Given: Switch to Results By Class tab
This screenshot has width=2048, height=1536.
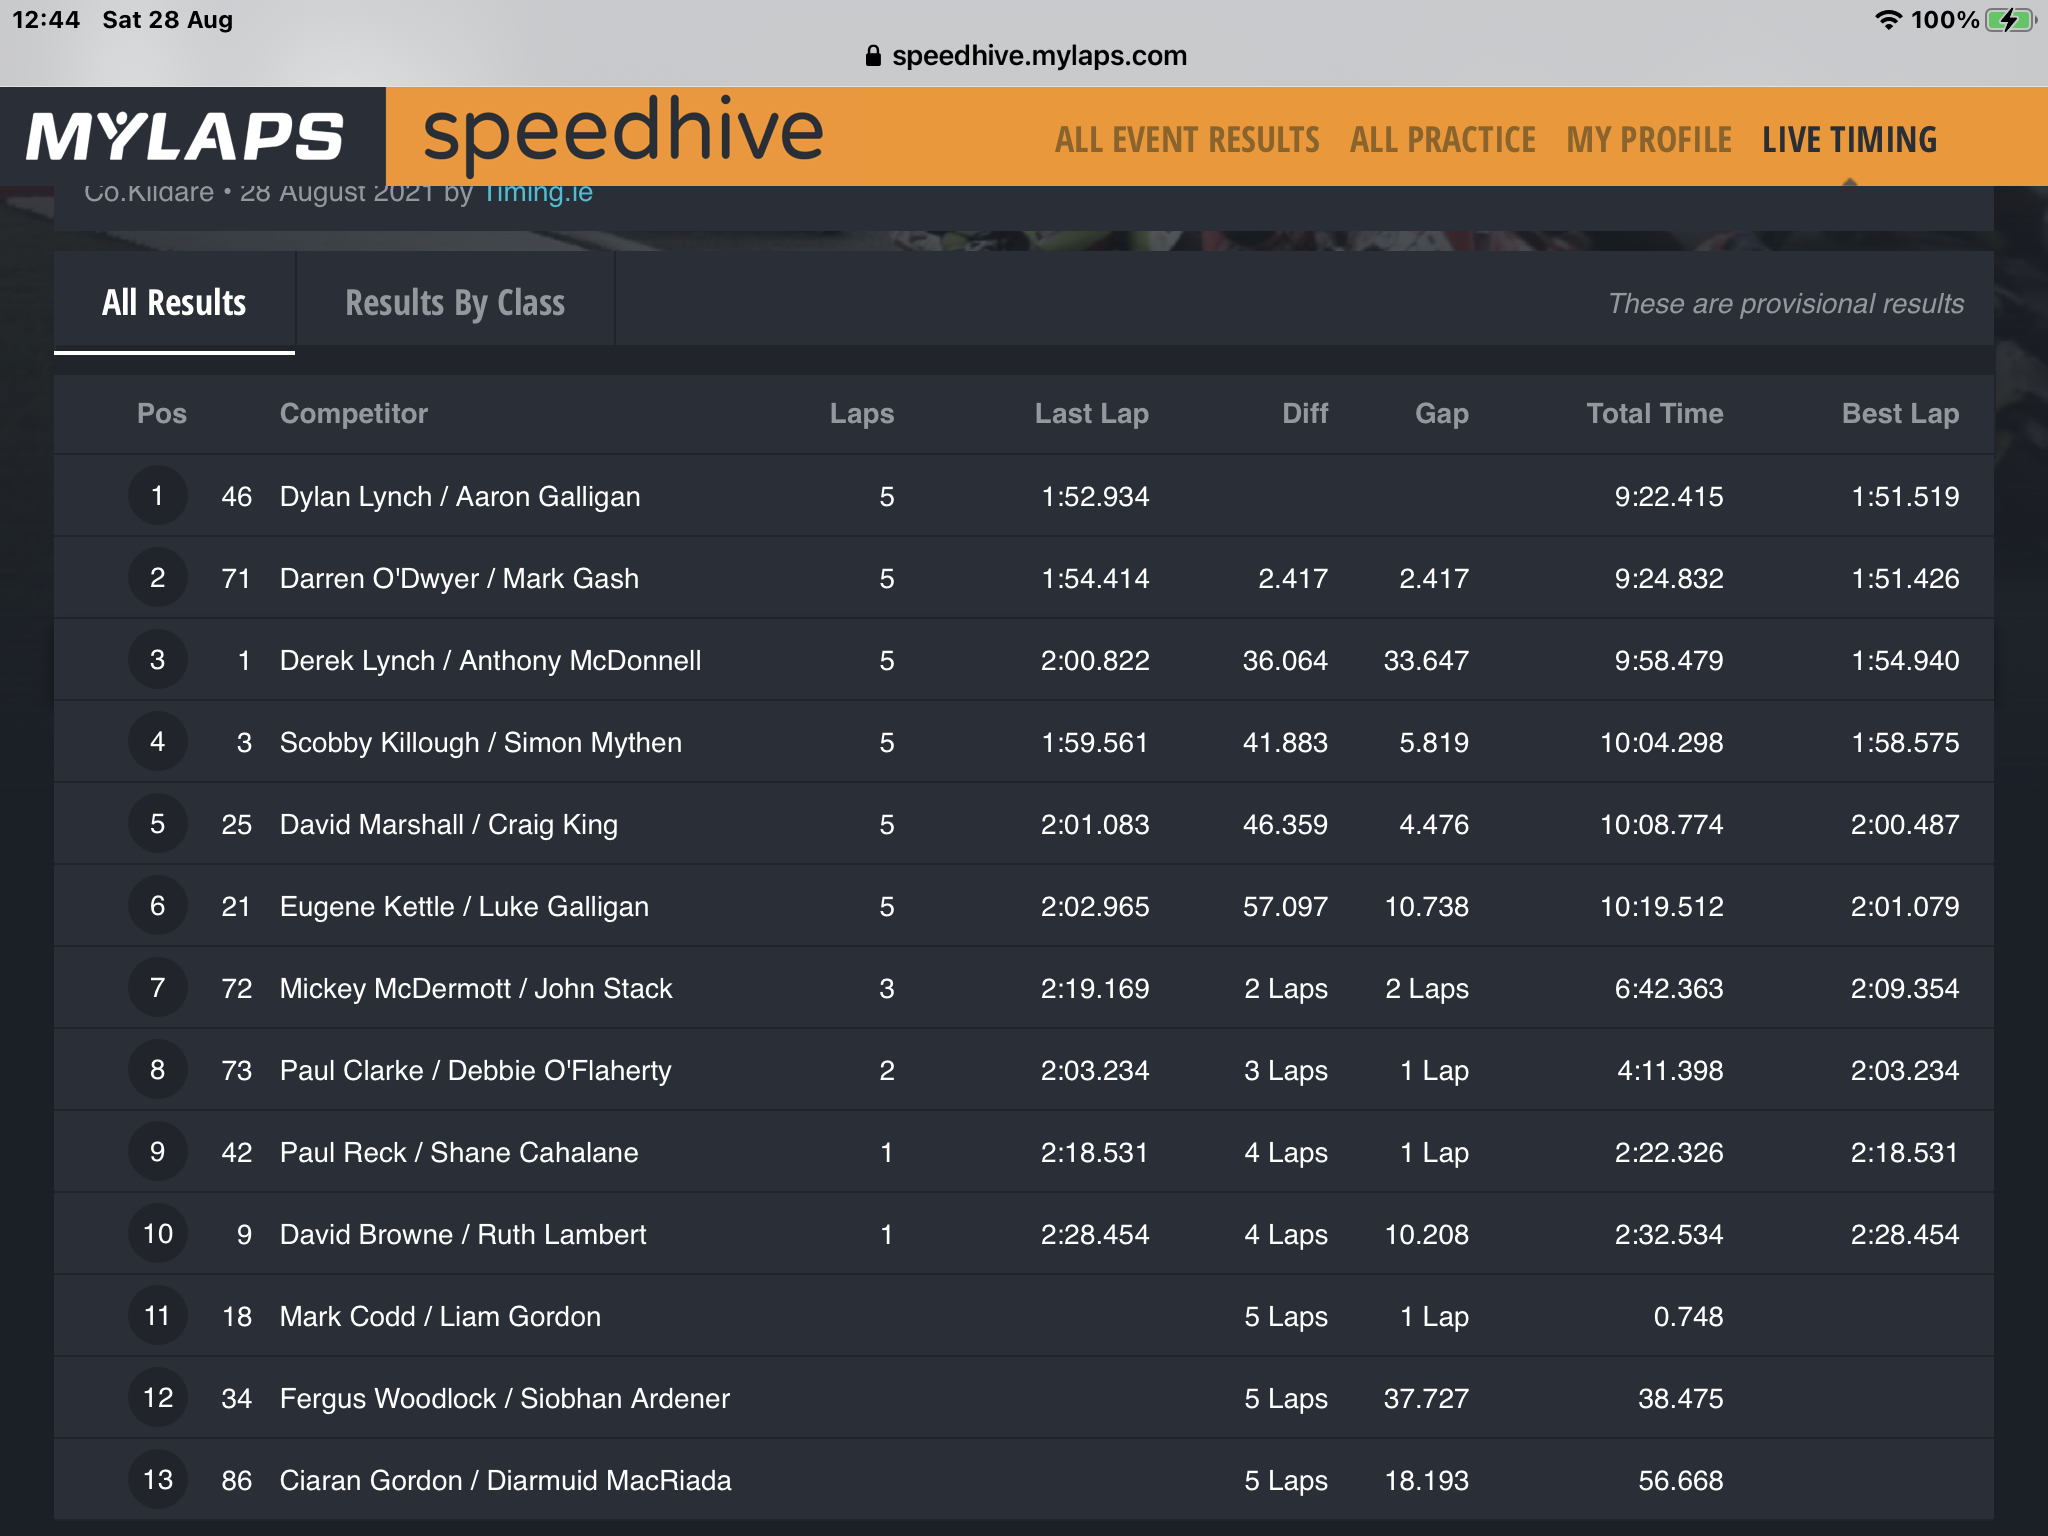Looking at the screenshot, I should 455,302.
